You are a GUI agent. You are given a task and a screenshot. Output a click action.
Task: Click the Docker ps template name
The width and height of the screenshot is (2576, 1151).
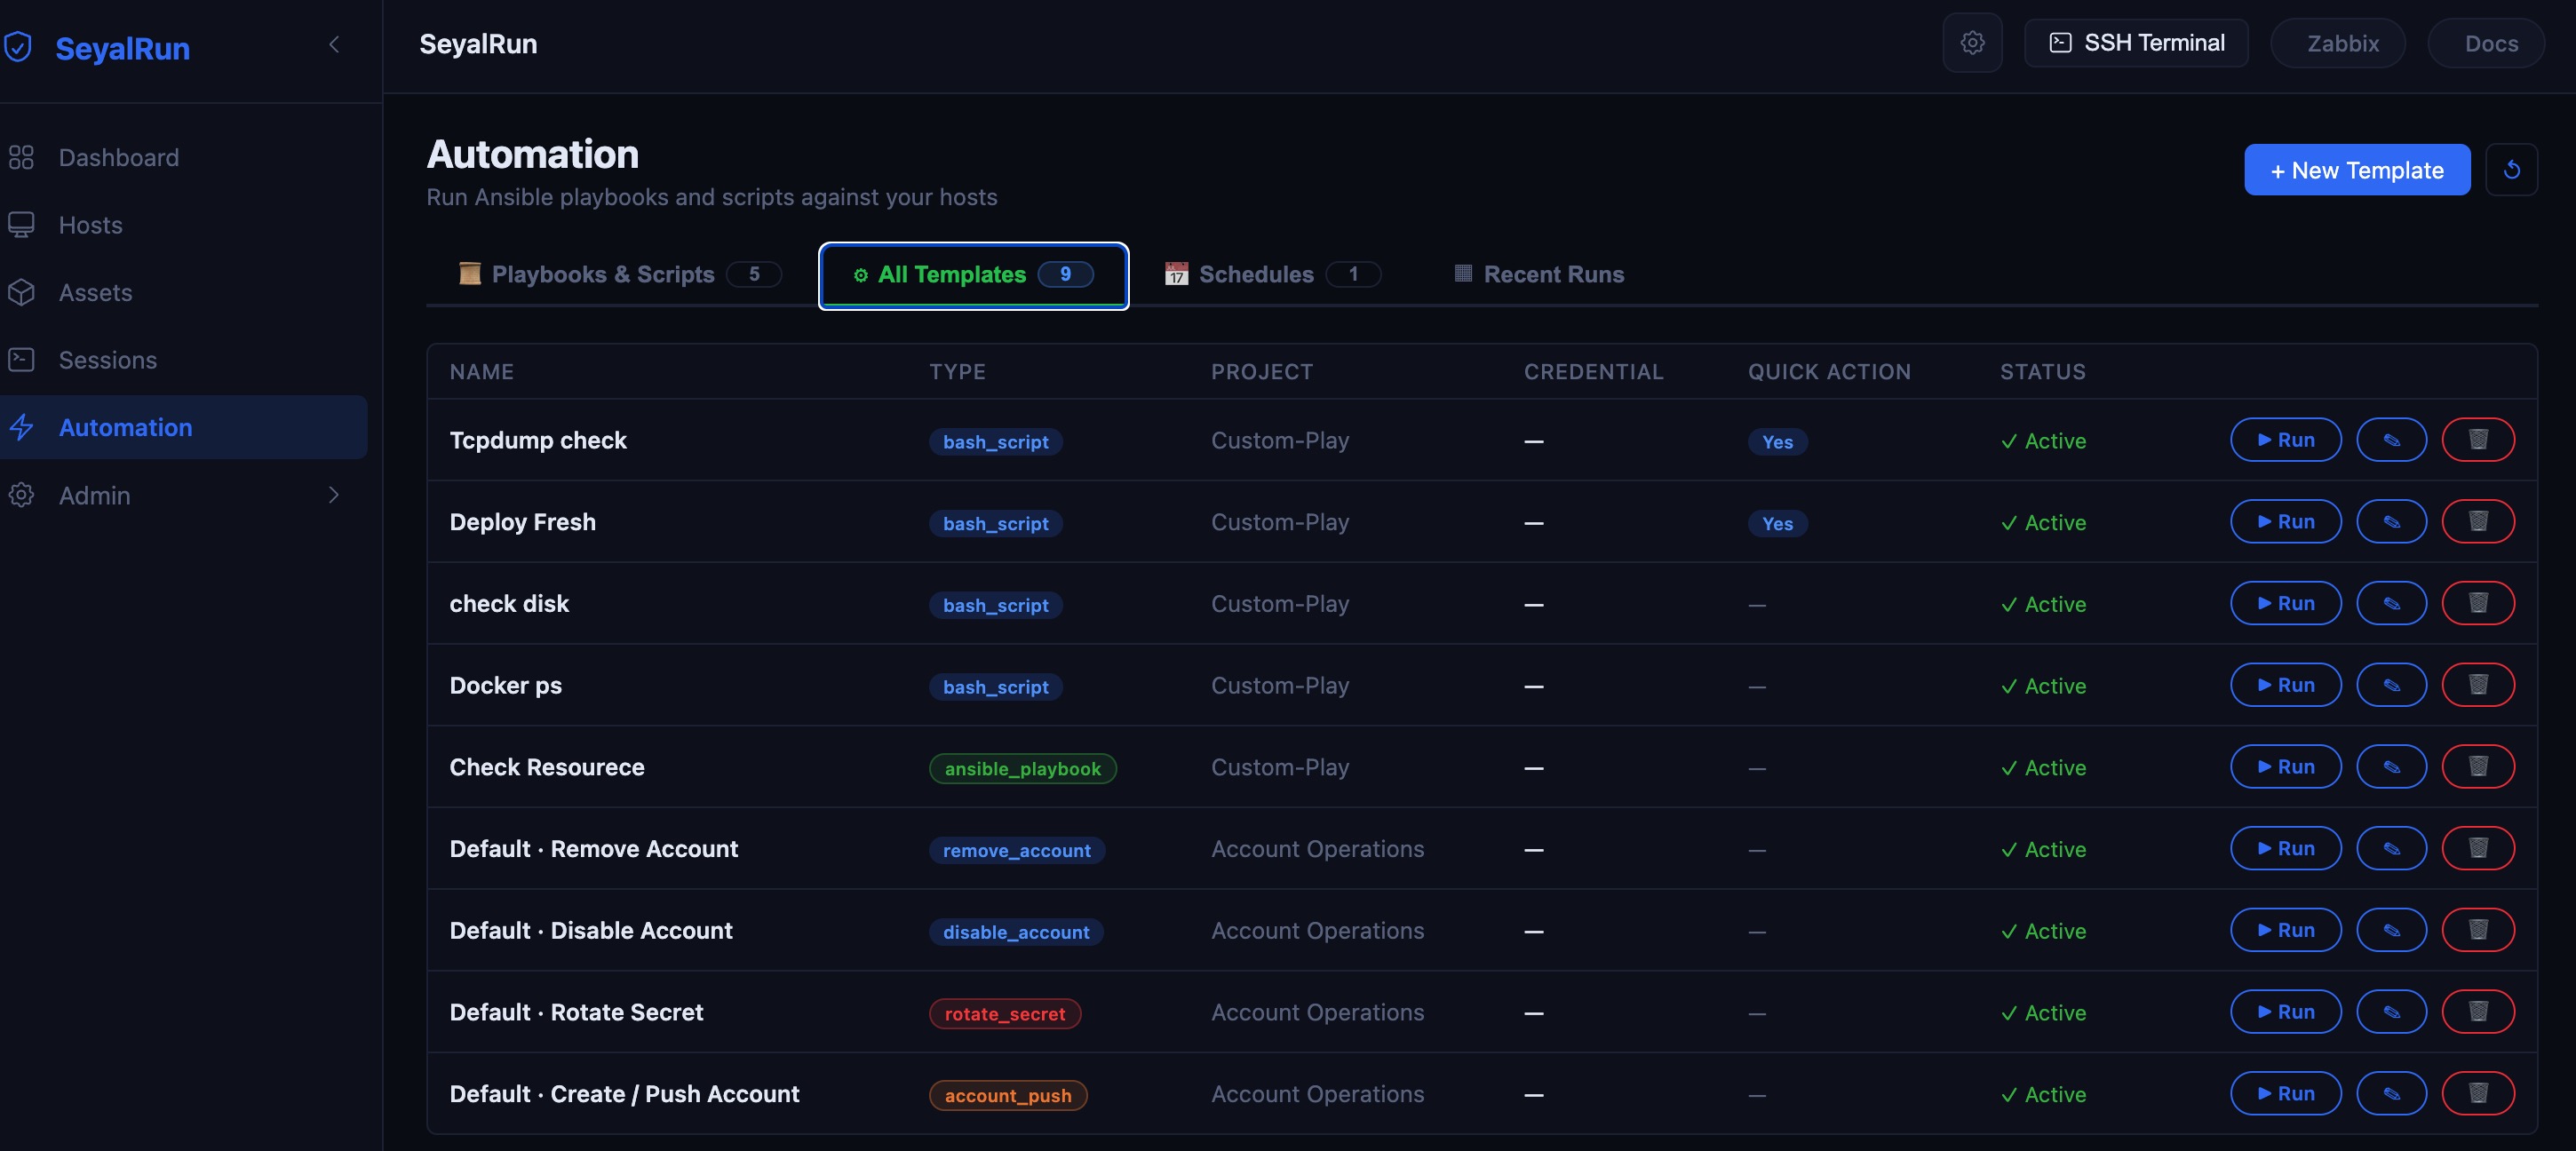click(505, 685)
